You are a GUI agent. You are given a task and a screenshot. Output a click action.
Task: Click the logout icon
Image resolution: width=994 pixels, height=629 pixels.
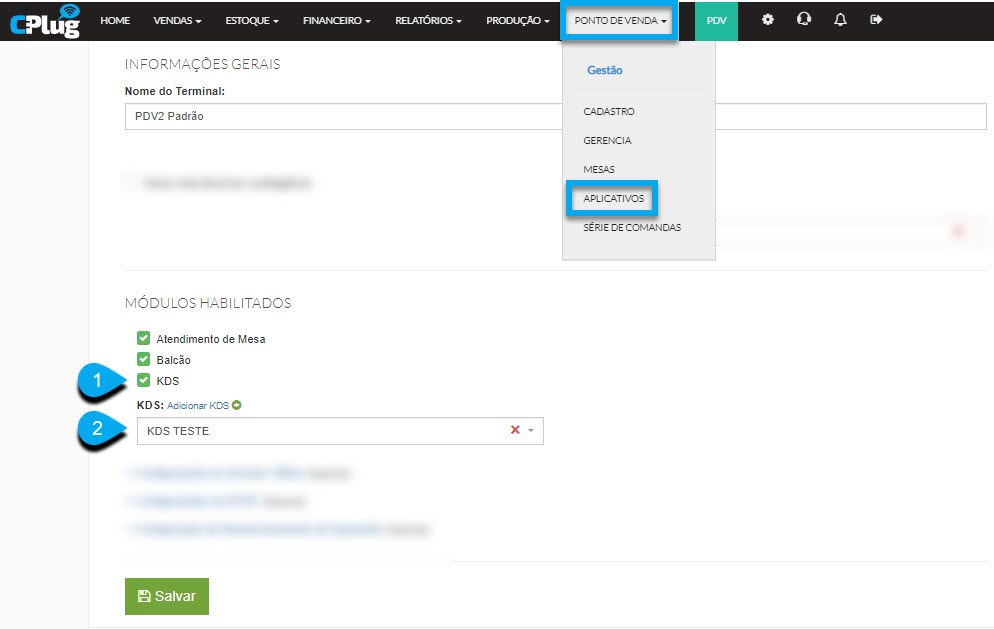point(876,20)
